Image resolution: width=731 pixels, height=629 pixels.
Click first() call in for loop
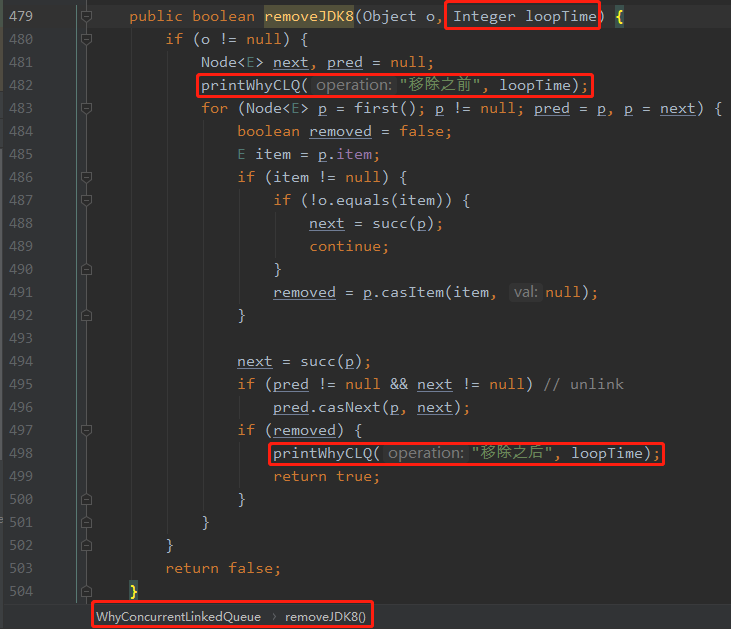pos(385,108)
